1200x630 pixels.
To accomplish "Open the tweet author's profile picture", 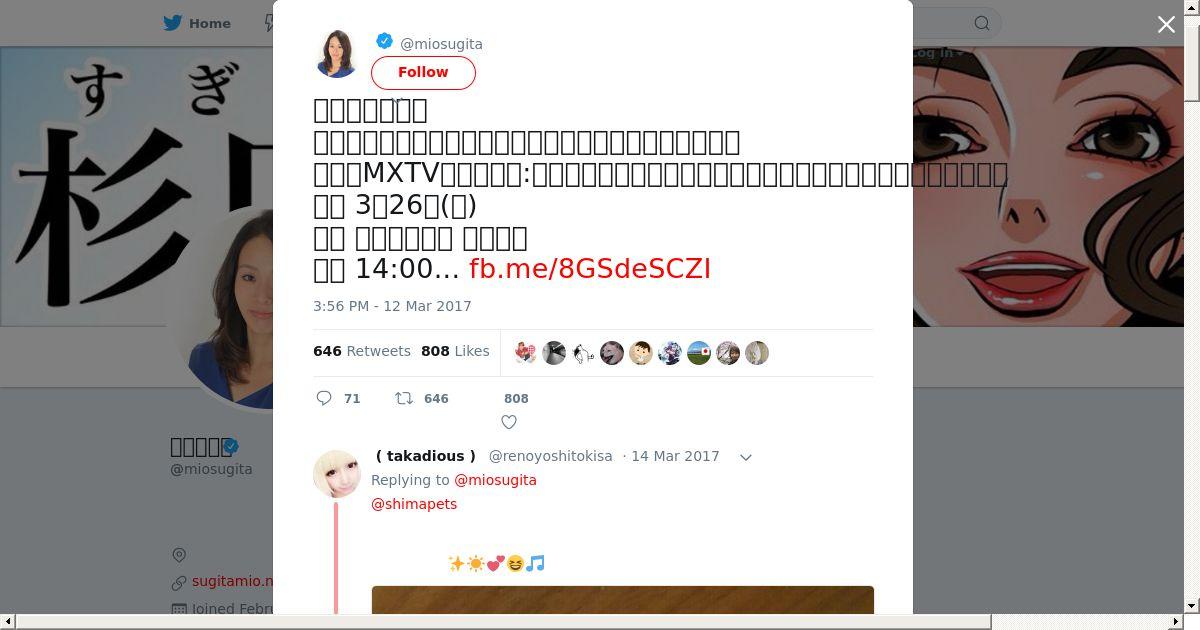I will pyautogui.click(x=337, y=54).
